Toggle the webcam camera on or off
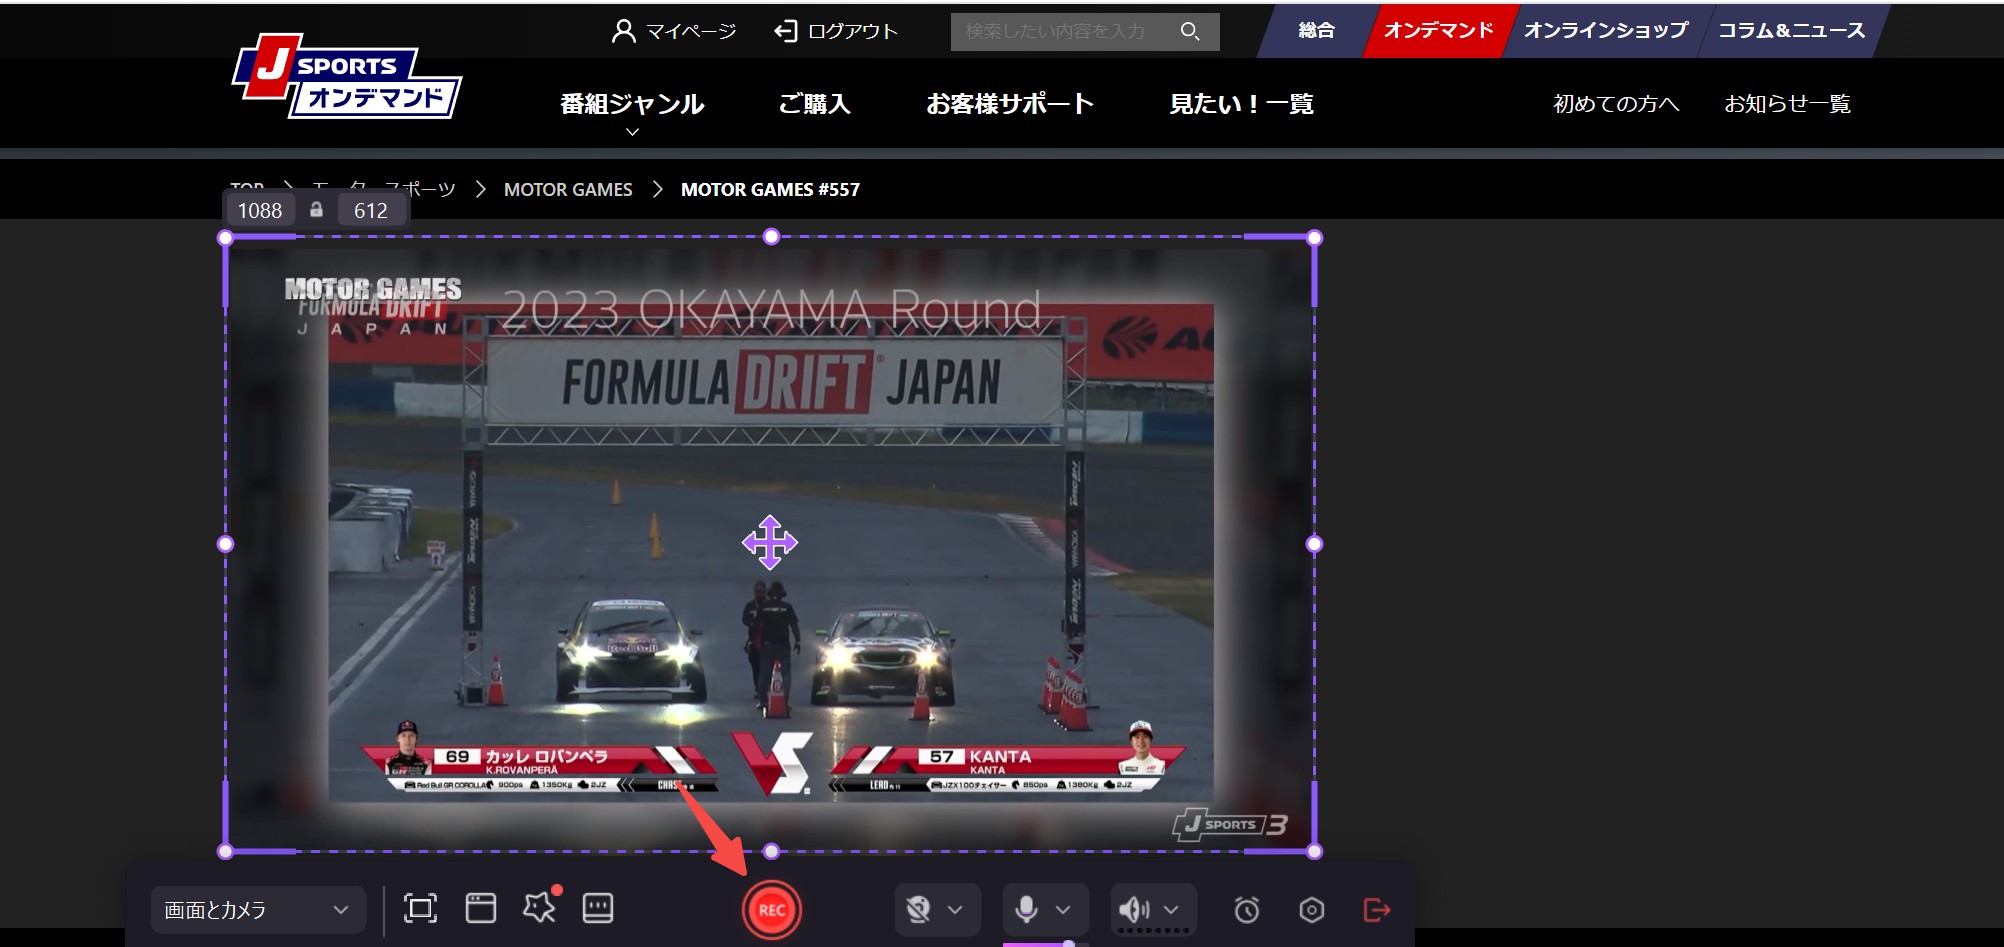Screen dimensions: 2004x947 [x=918, y=910]
